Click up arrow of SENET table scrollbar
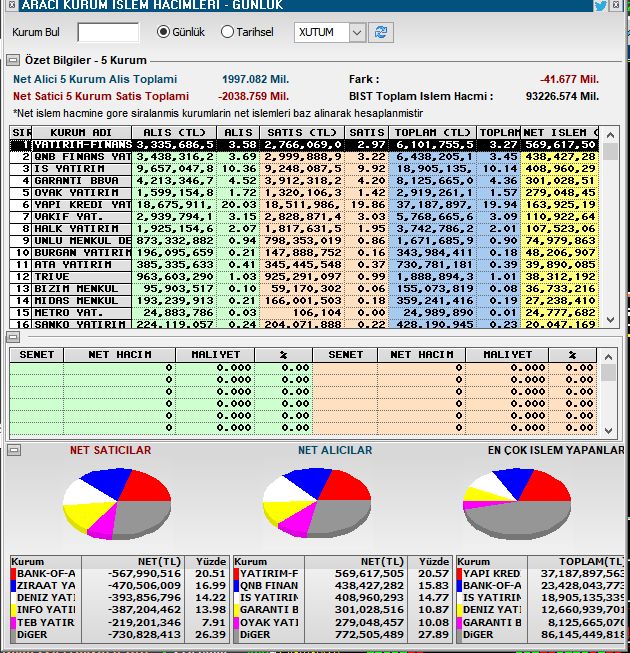Image resolution: width=630 pixels, height=653 pixels. click(608, 357)
